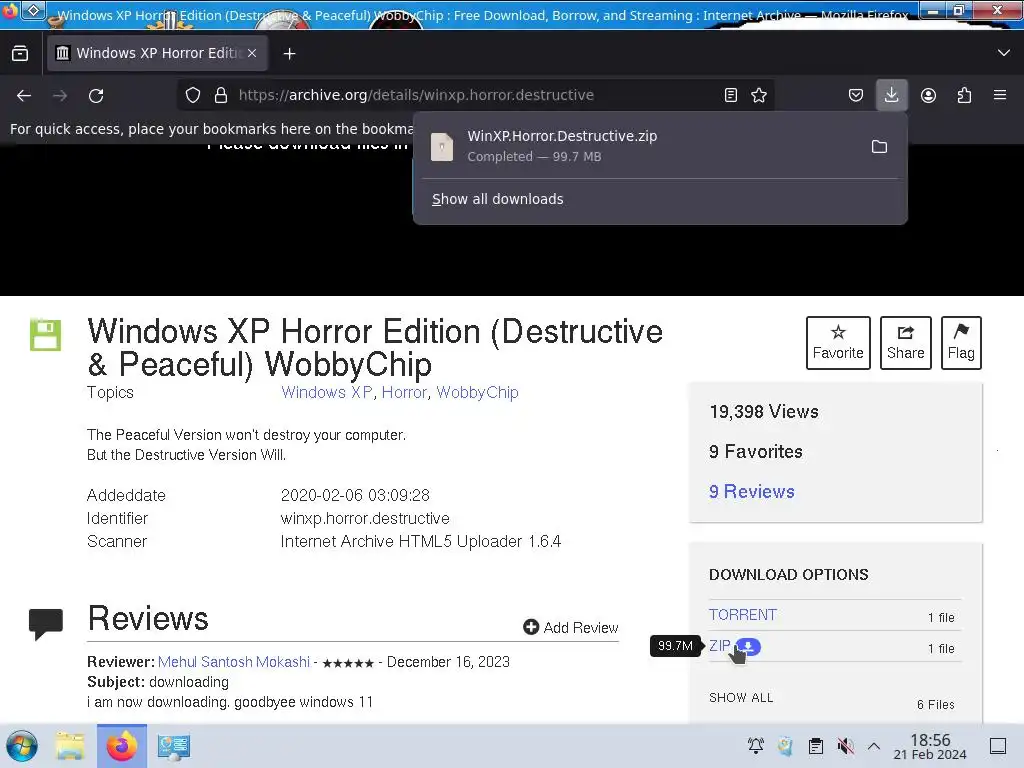Image resolution: width=1024 pixels, height=768 pixels.
Task: Jump to 9 Reviews link
Action: pos(752,492)
